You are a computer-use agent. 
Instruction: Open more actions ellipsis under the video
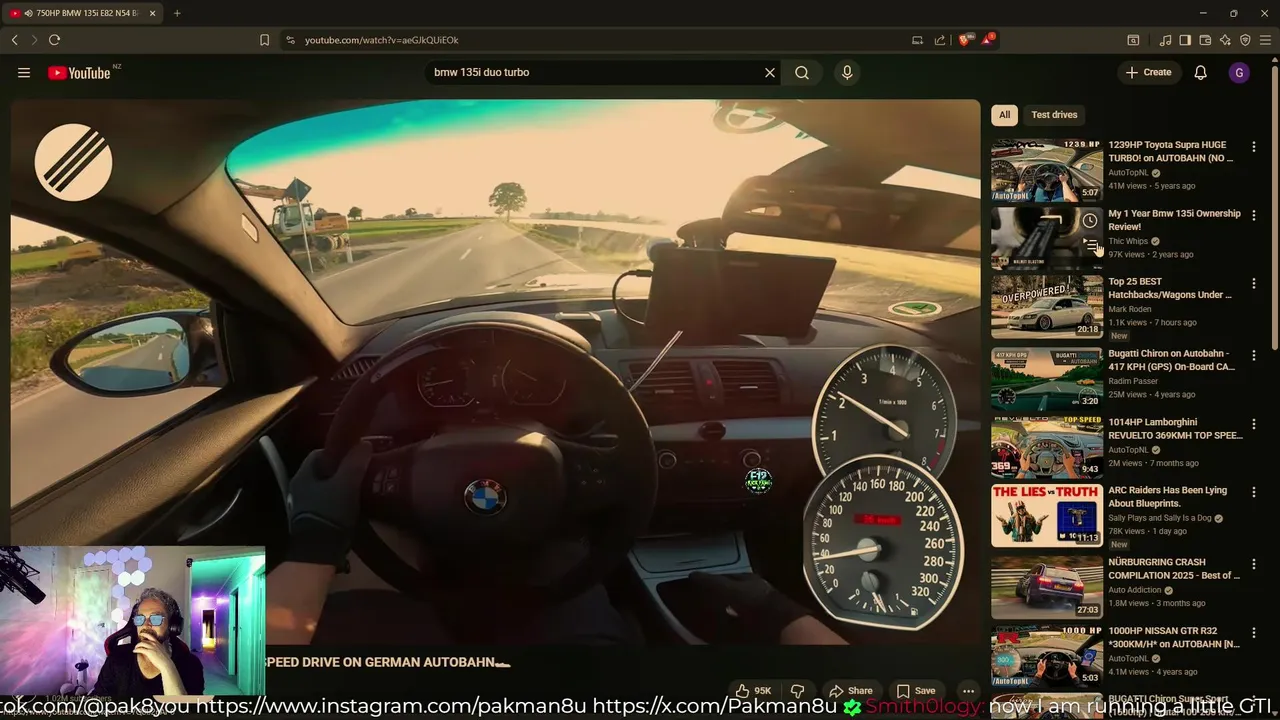click(x=968, y=690)
